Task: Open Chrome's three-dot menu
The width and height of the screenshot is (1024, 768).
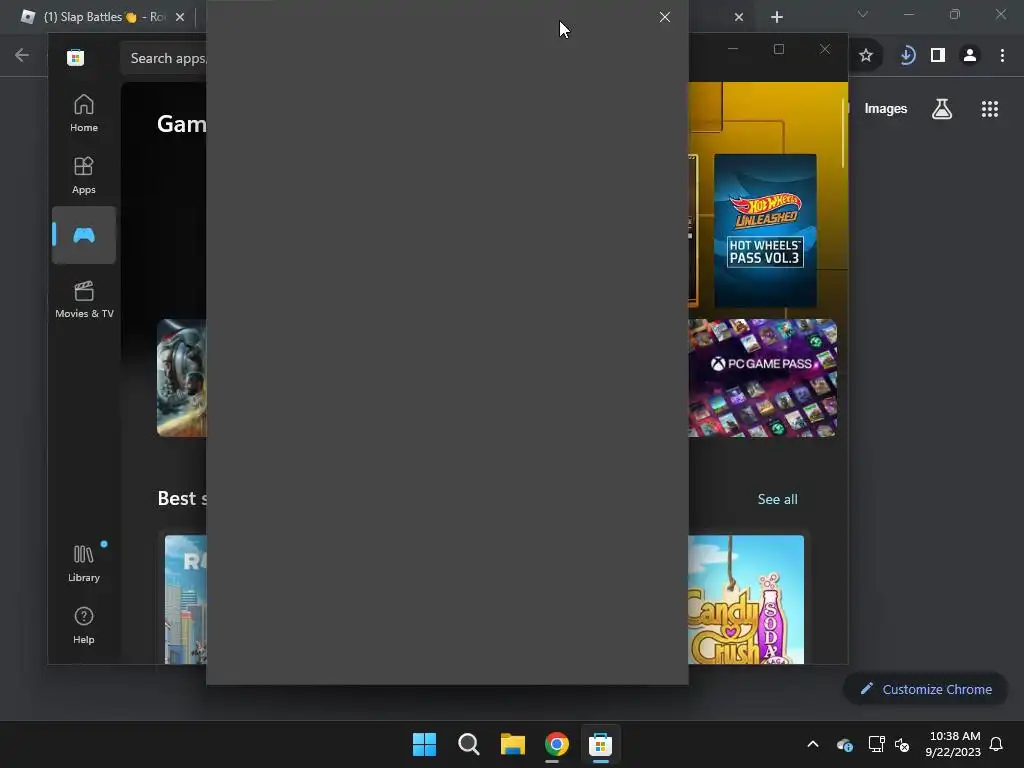Action: (x=1002, y=56)
